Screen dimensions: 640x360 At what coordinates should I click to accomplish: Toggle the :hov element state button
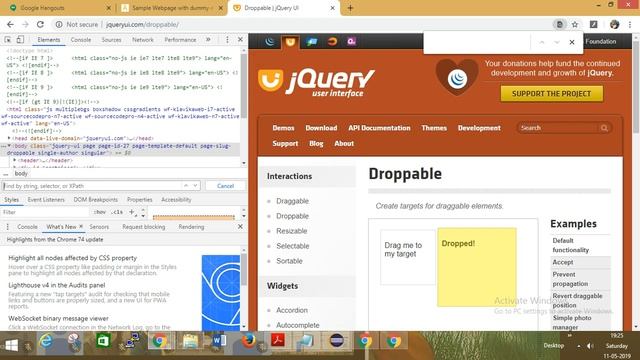100,212
